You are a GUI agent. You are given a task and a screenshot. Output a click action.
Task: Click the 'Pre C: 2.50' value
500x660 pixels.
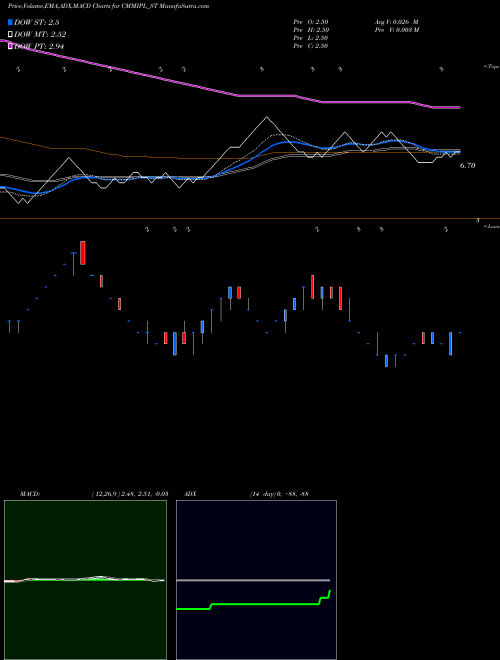(311, 46)
